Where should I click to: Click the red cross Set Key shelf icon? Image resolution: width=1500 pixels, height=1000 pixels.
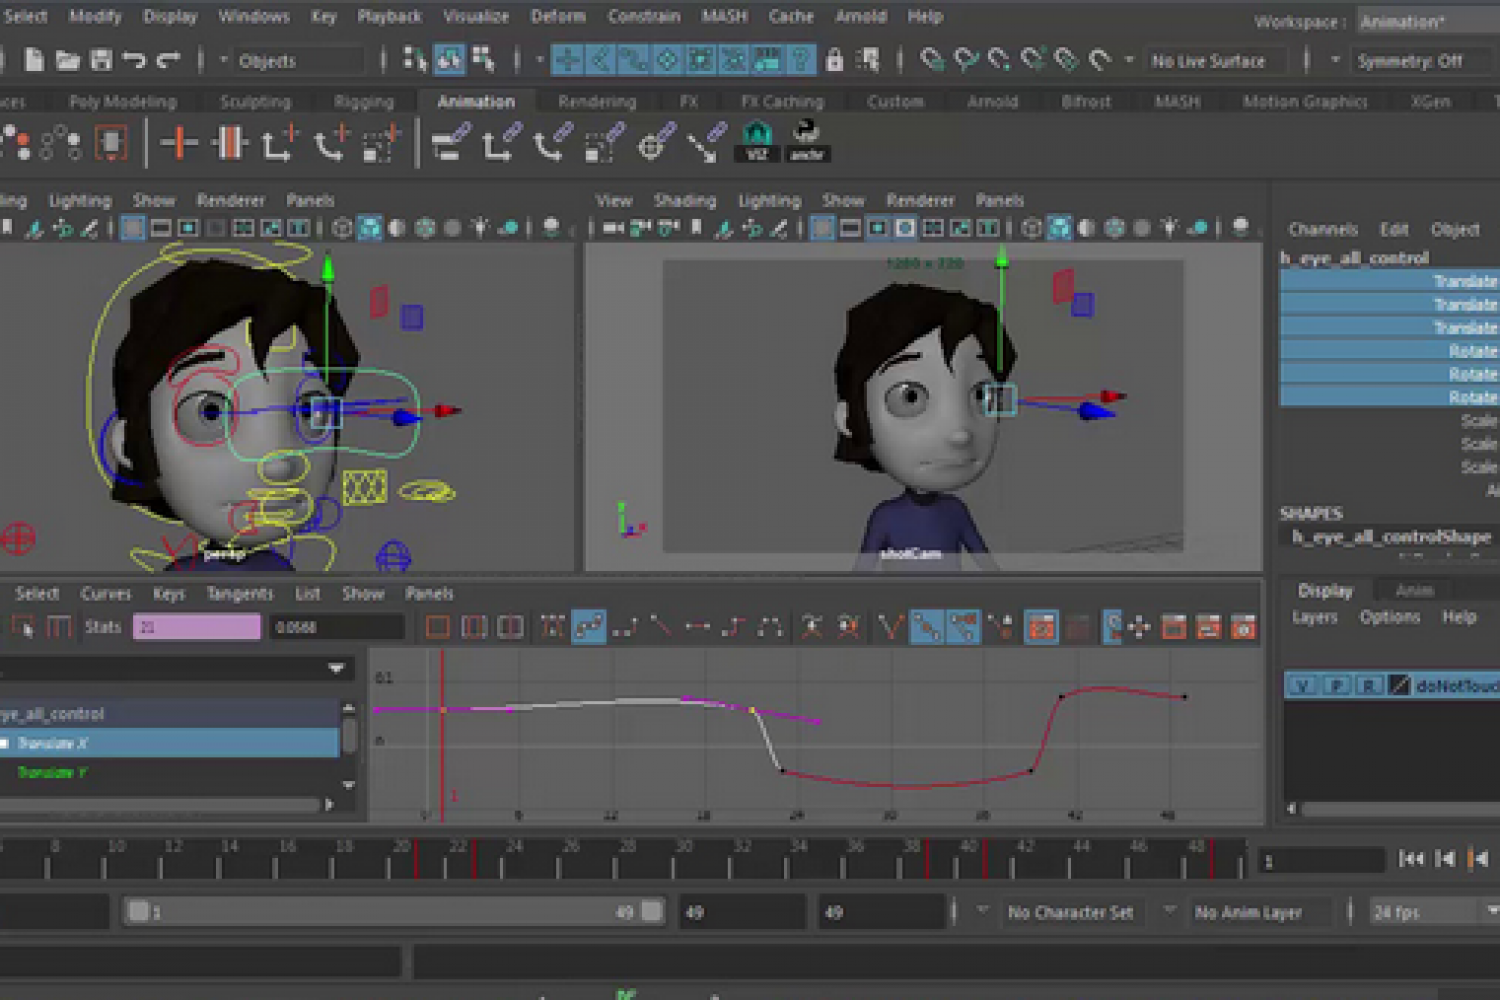click(x=179, y=142)
